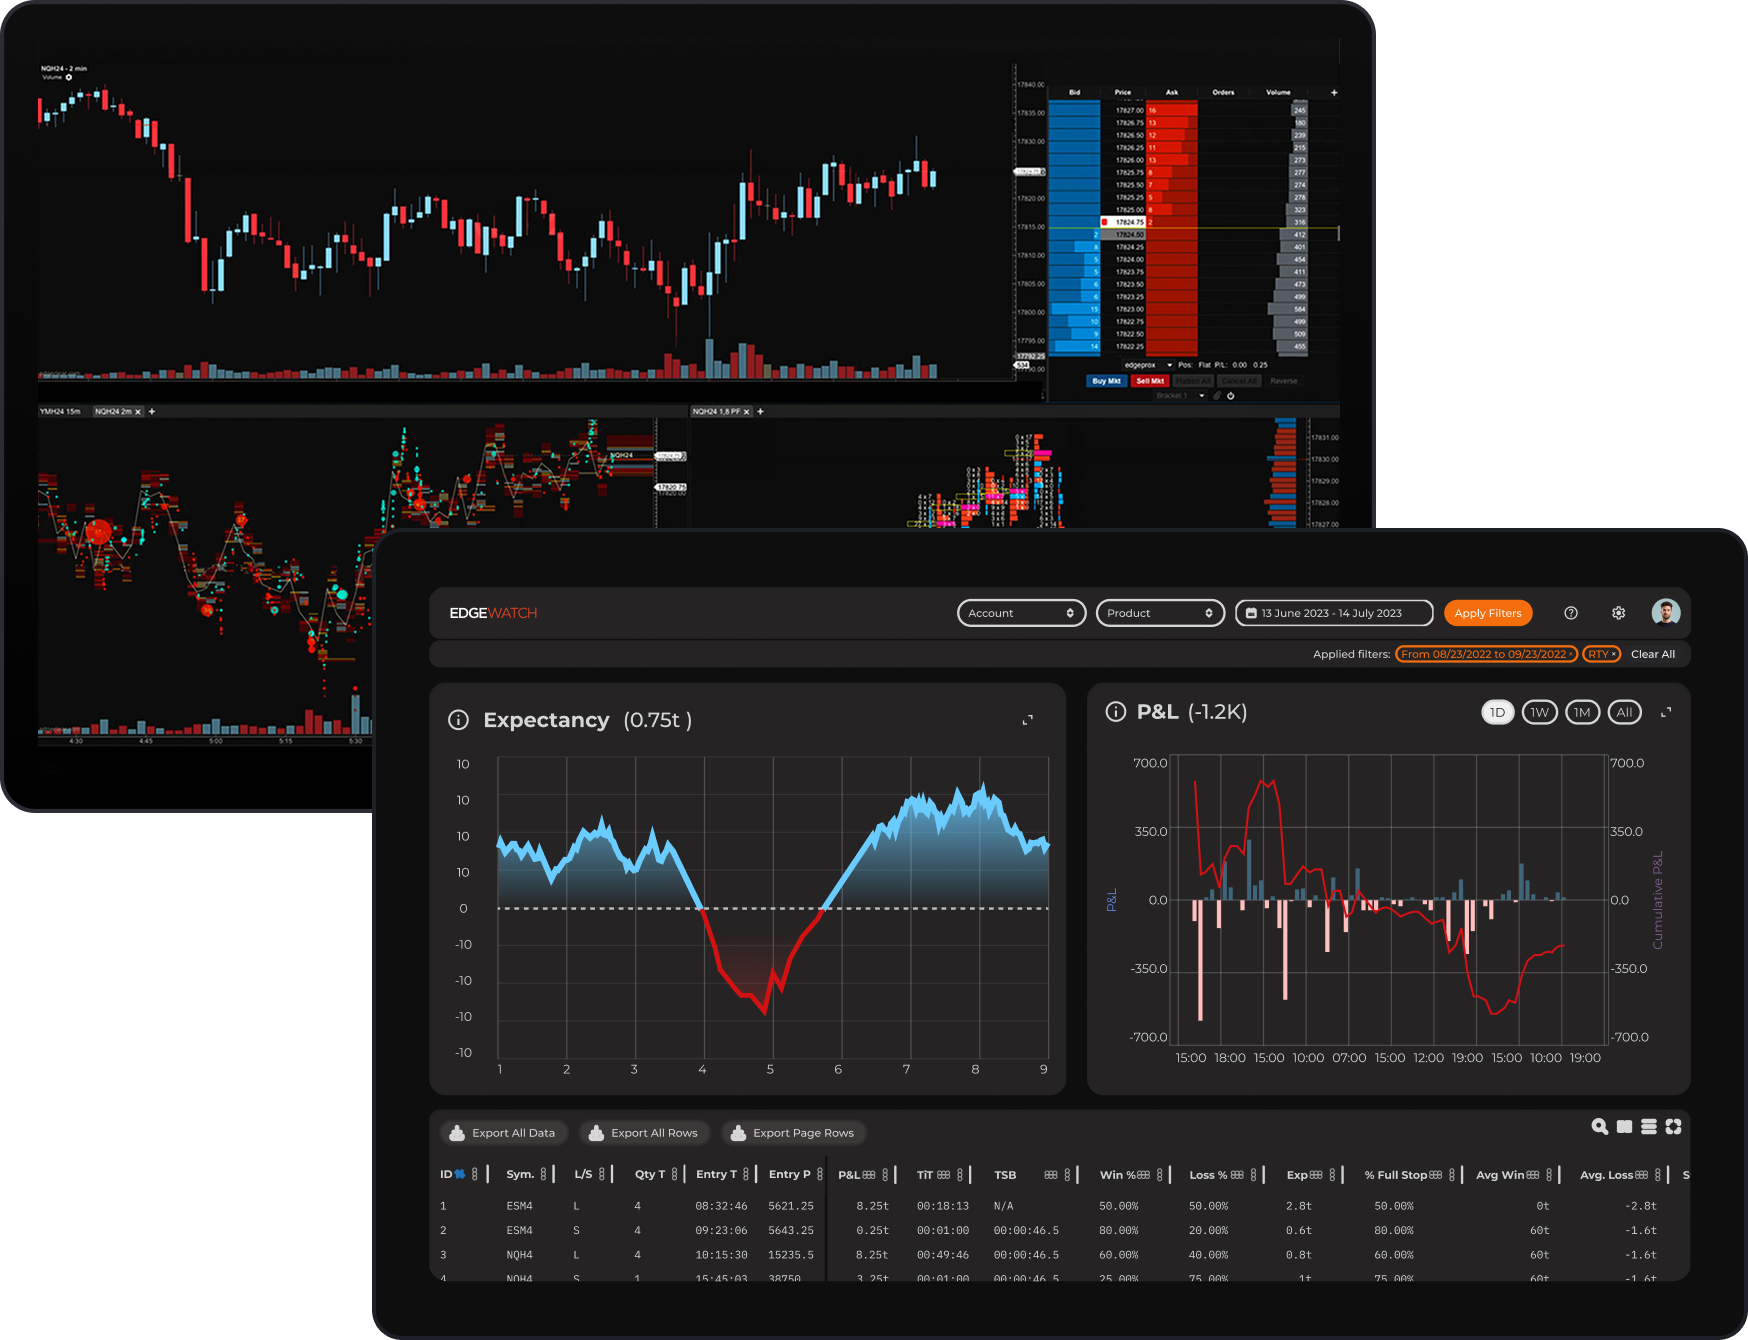Remove the RTY applied filter chip
1748x1340 pixels.
pos(1613,654)
